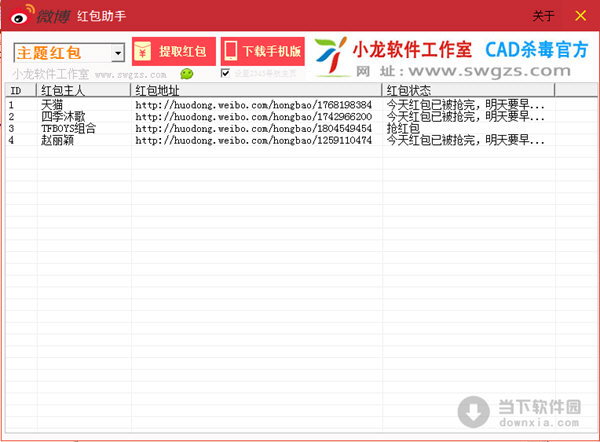Click the green WeChat icon
Image resolution: width=600 pixels, height=442 pixels.
pos(187,74)
